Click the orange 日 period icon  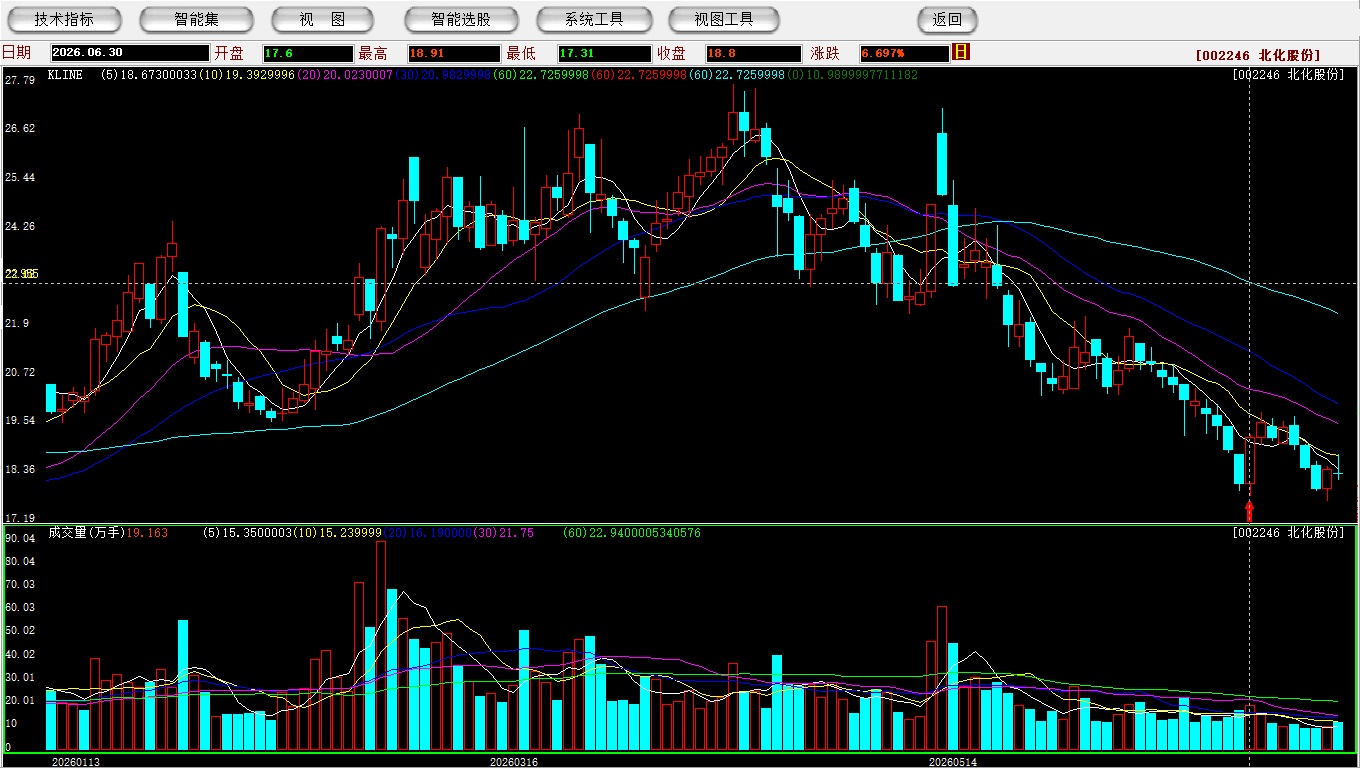coord(961,52)
